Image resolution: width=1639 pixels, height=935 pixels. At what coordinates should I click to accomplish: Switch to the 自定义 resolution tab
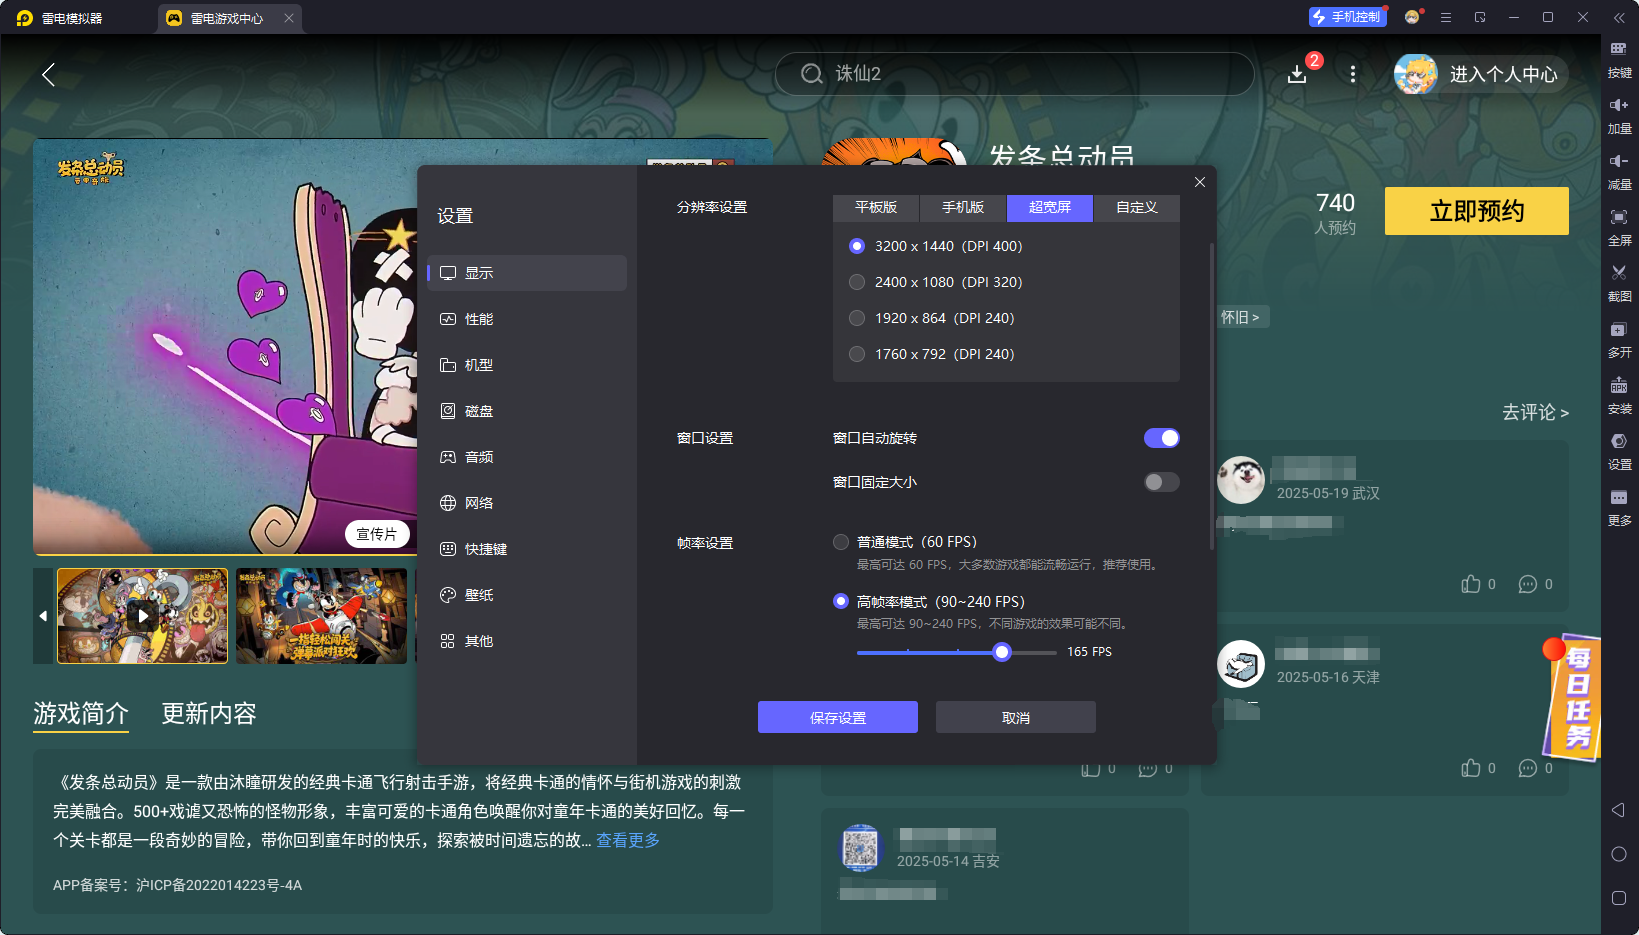point(1137,208)
